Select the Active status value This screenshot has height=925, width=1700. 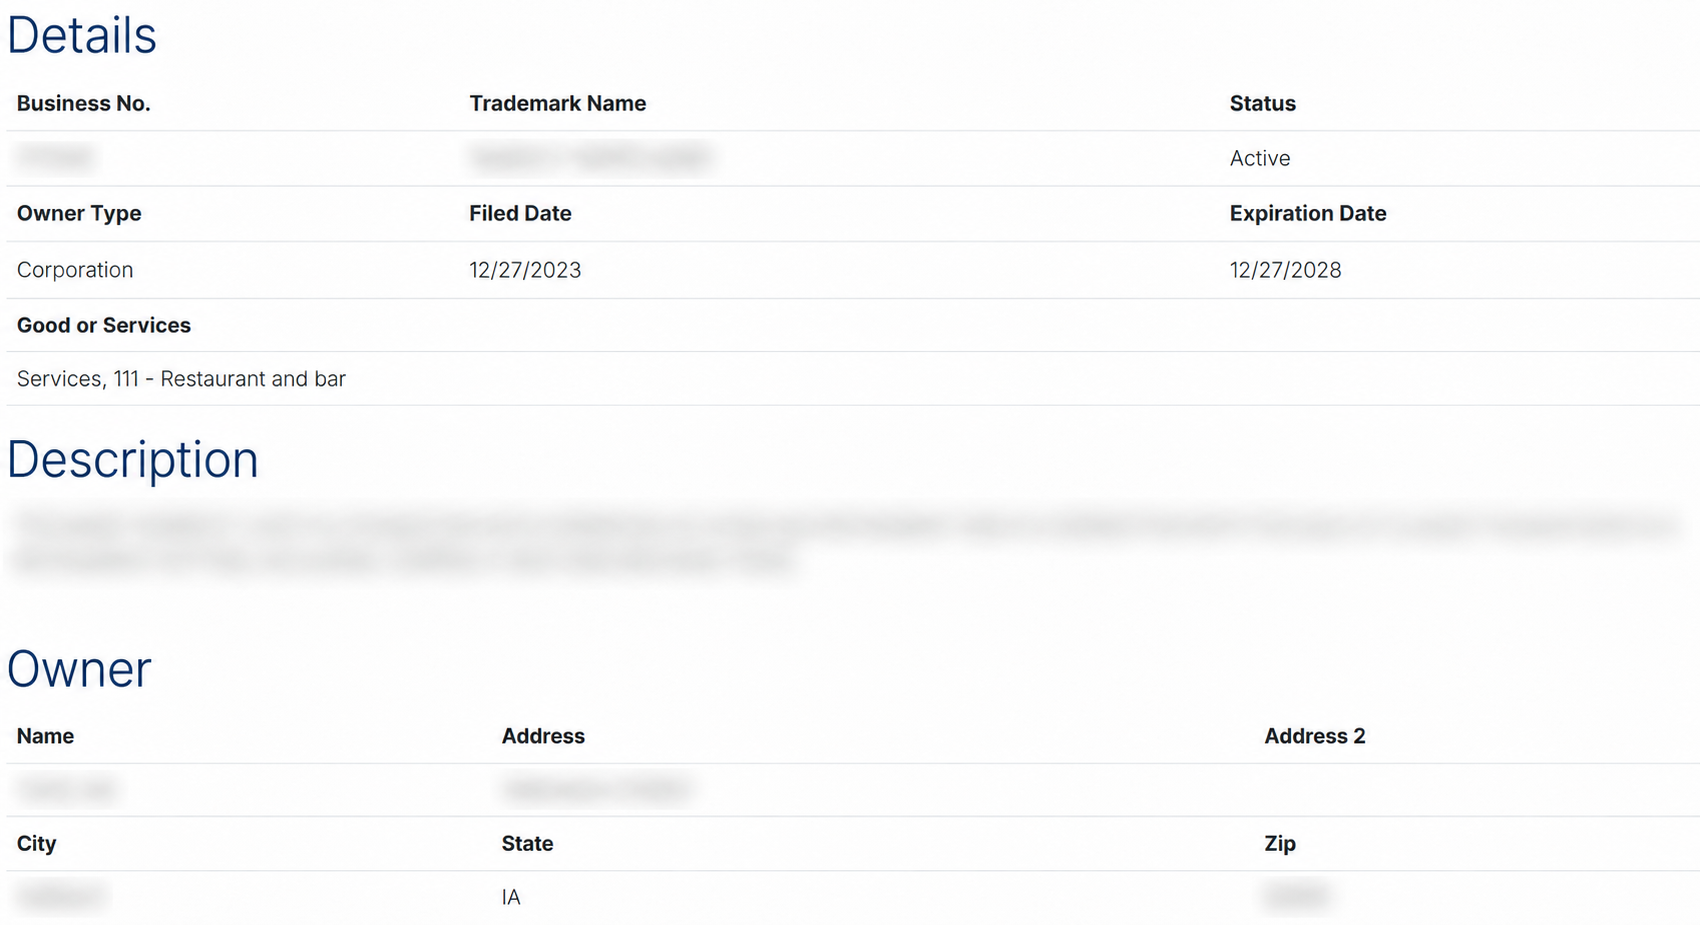click(1259, 159)
